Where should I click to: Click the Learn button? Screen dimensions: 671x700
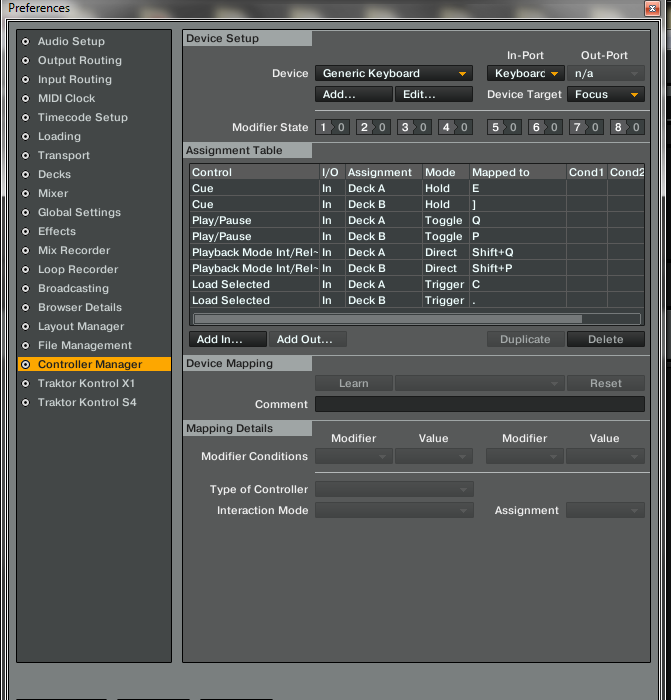(x=354, y=383)
